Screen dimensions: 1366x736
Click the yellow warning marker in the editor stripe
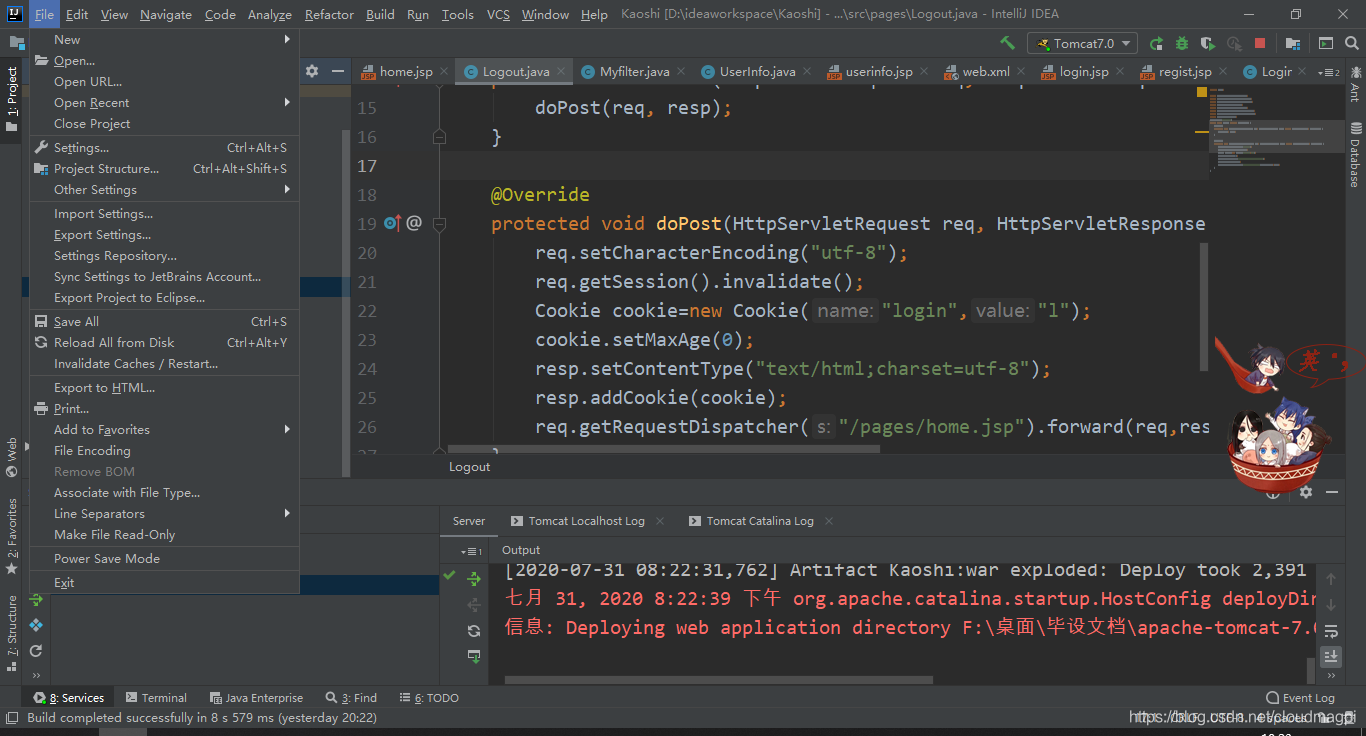(x=1202, y=131)
